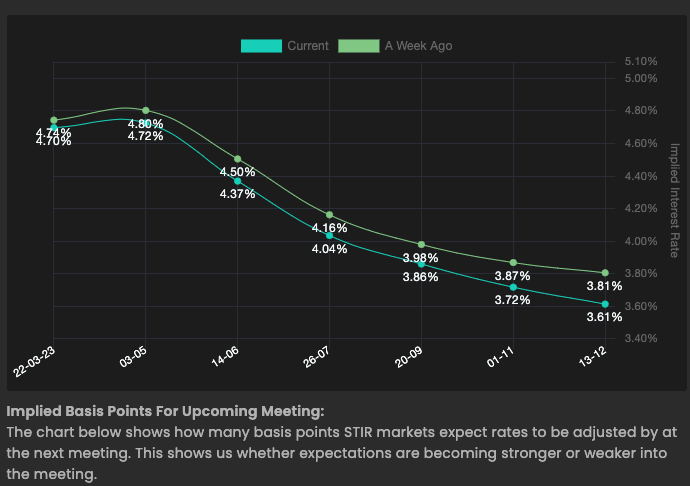The image size is (690, 486).
Task: Select the A Week Ago point at 14-06
Action: (x=238, y=159)
